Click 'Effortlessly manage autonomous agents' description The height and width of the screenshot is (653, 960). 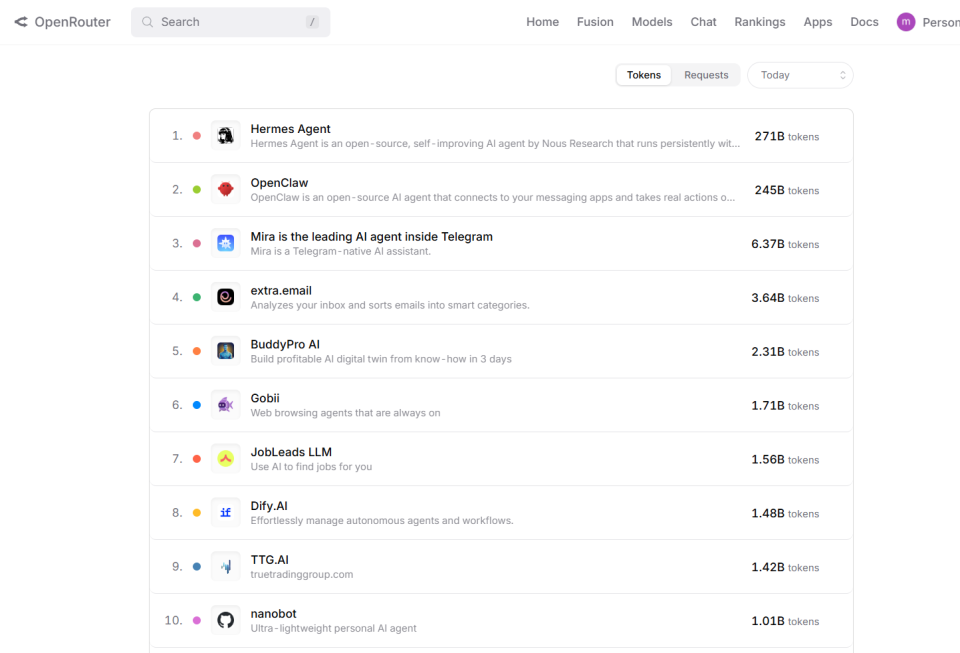pos(382,521)
